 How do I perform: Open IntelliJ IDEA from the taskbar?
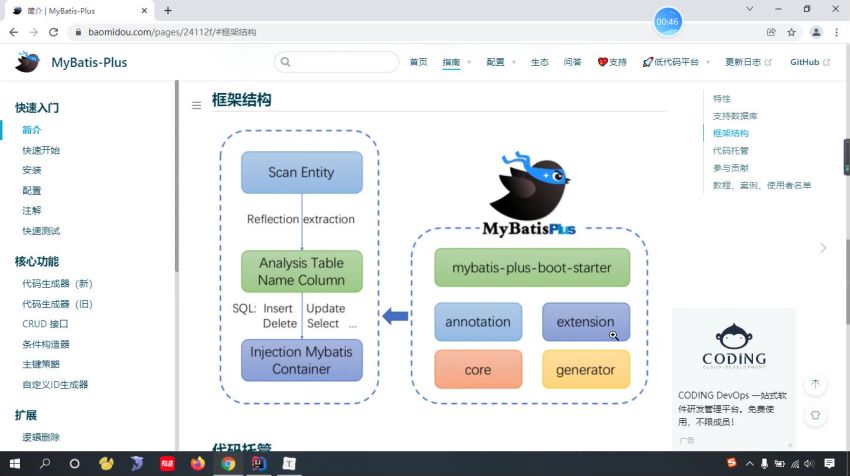(259, 464)
